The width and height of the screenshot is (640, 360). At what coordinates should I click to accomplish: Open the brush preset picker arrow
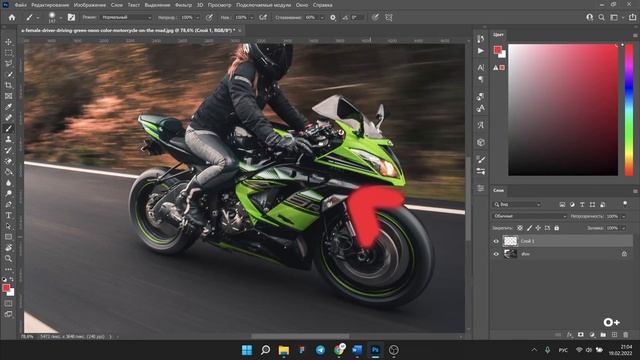coord(60,18)
